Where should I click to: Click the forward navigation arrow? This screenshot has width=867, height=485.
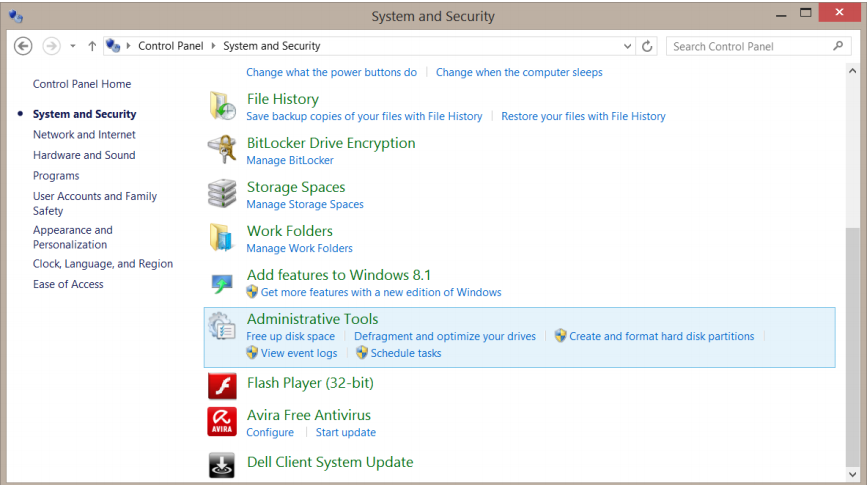point(51,46)
